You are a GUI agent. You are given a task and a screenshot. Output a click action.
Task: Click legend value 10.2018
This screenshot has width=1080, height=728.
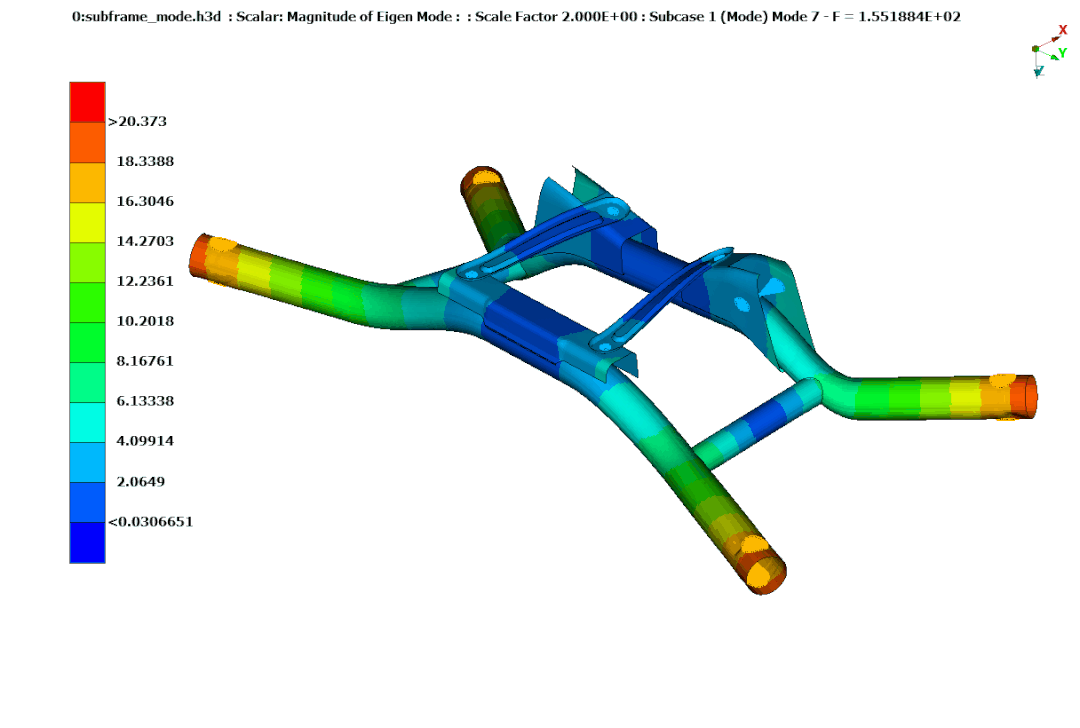tap(145, 321)
